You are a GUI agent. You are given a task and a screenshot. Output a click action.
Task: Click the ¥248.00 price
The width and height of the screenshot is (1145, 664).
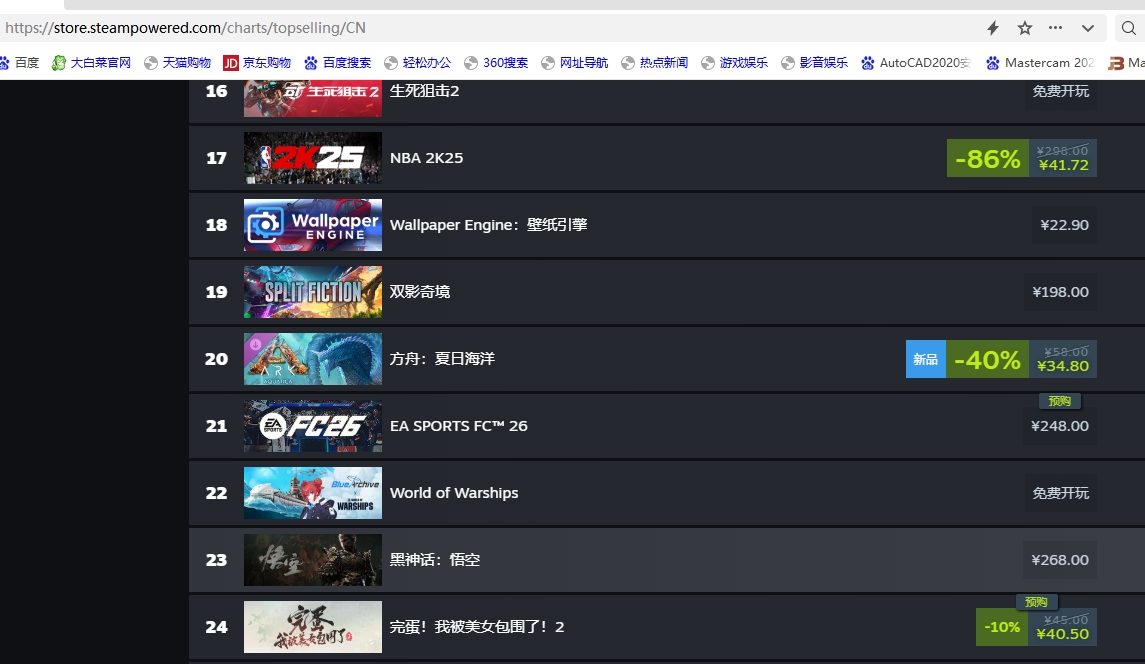click(x=1060, y=426)
